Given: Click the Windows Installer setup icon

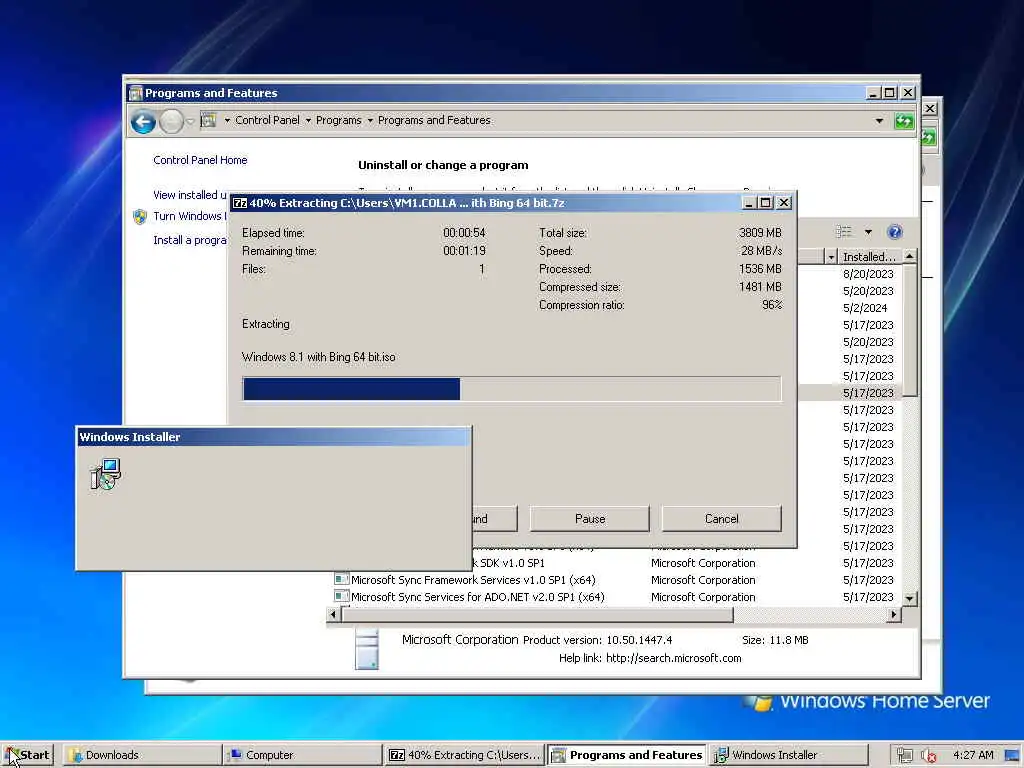Looking at the screenshot, I should click(x=106, y=474).
